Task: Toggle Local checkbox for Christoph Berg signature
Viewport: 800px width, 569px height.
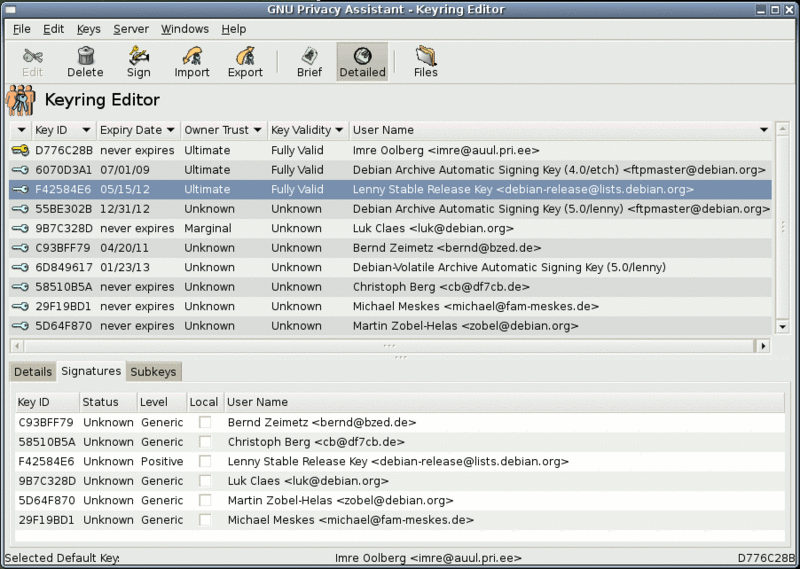Action: pos(205,441)
